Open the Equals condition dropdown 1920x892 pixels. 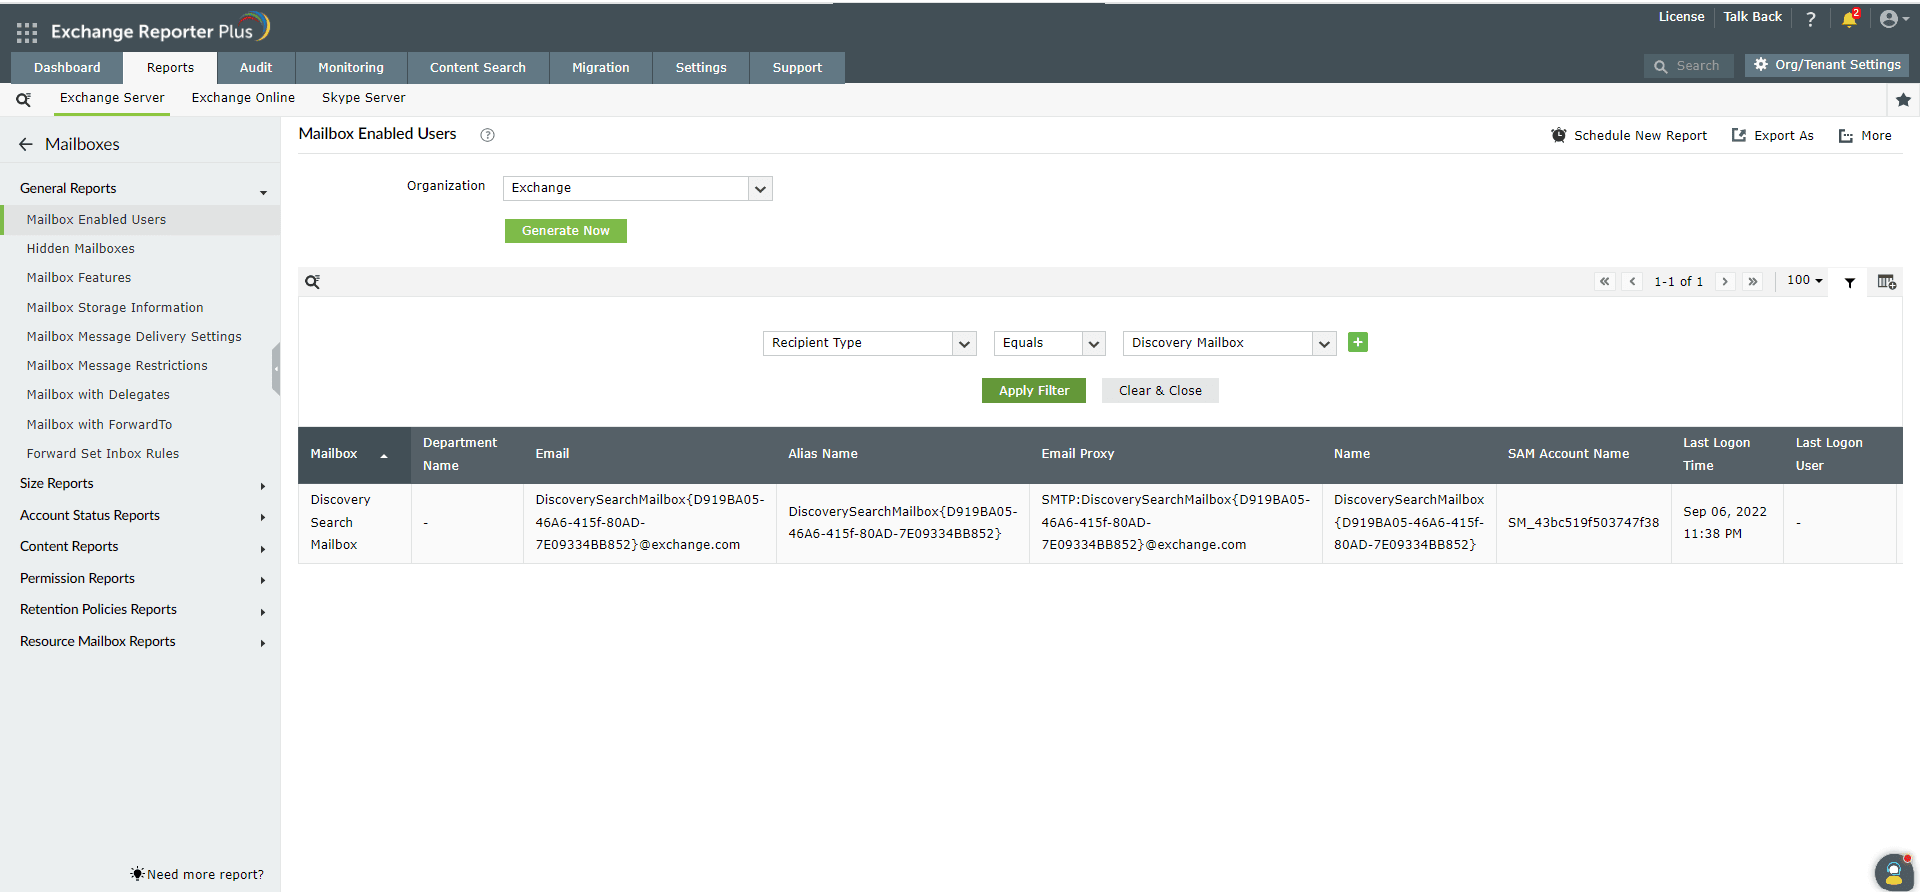[1049, 344]
